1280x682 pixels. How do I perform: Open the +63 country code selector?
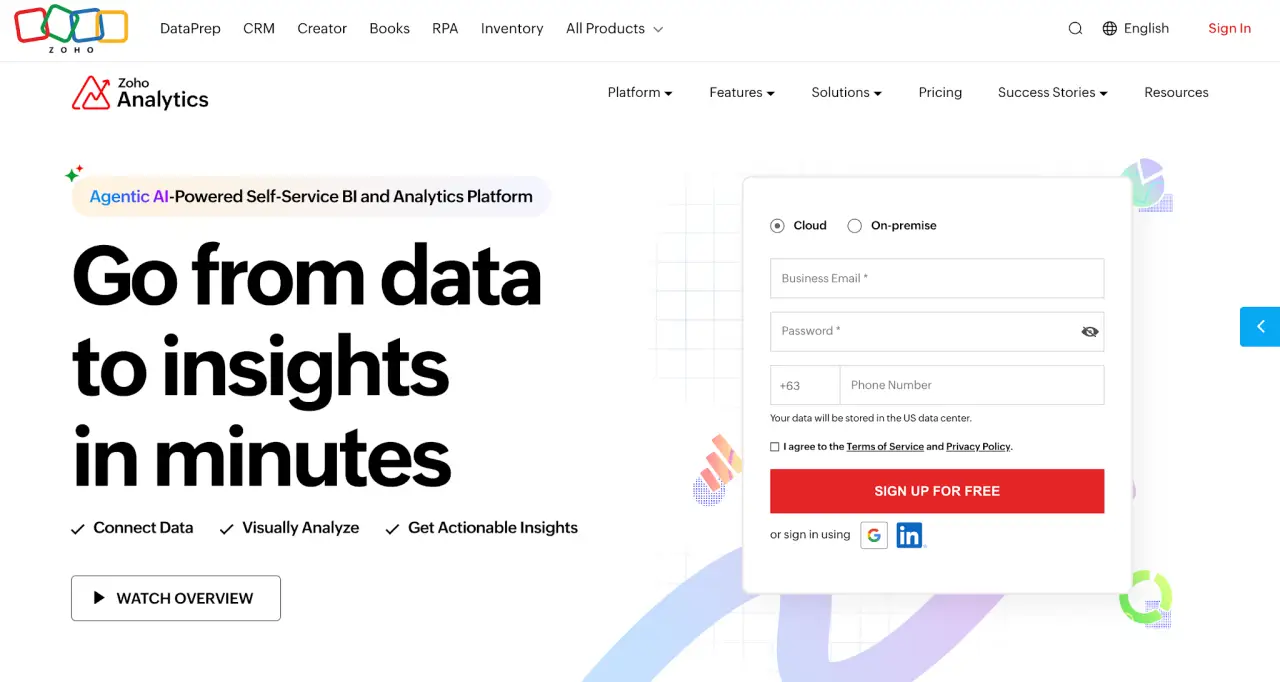pos(805,385)
